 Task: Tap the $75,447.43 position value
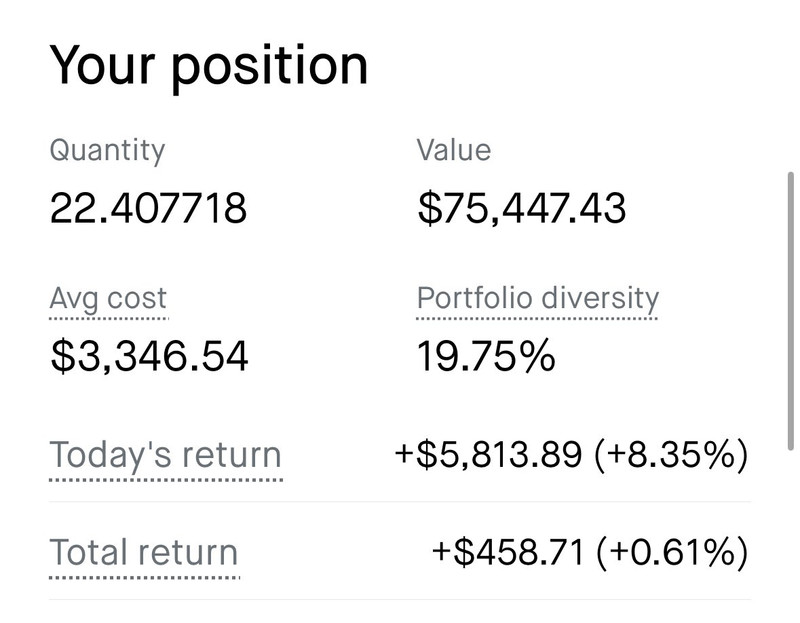[x=521, y=209]
